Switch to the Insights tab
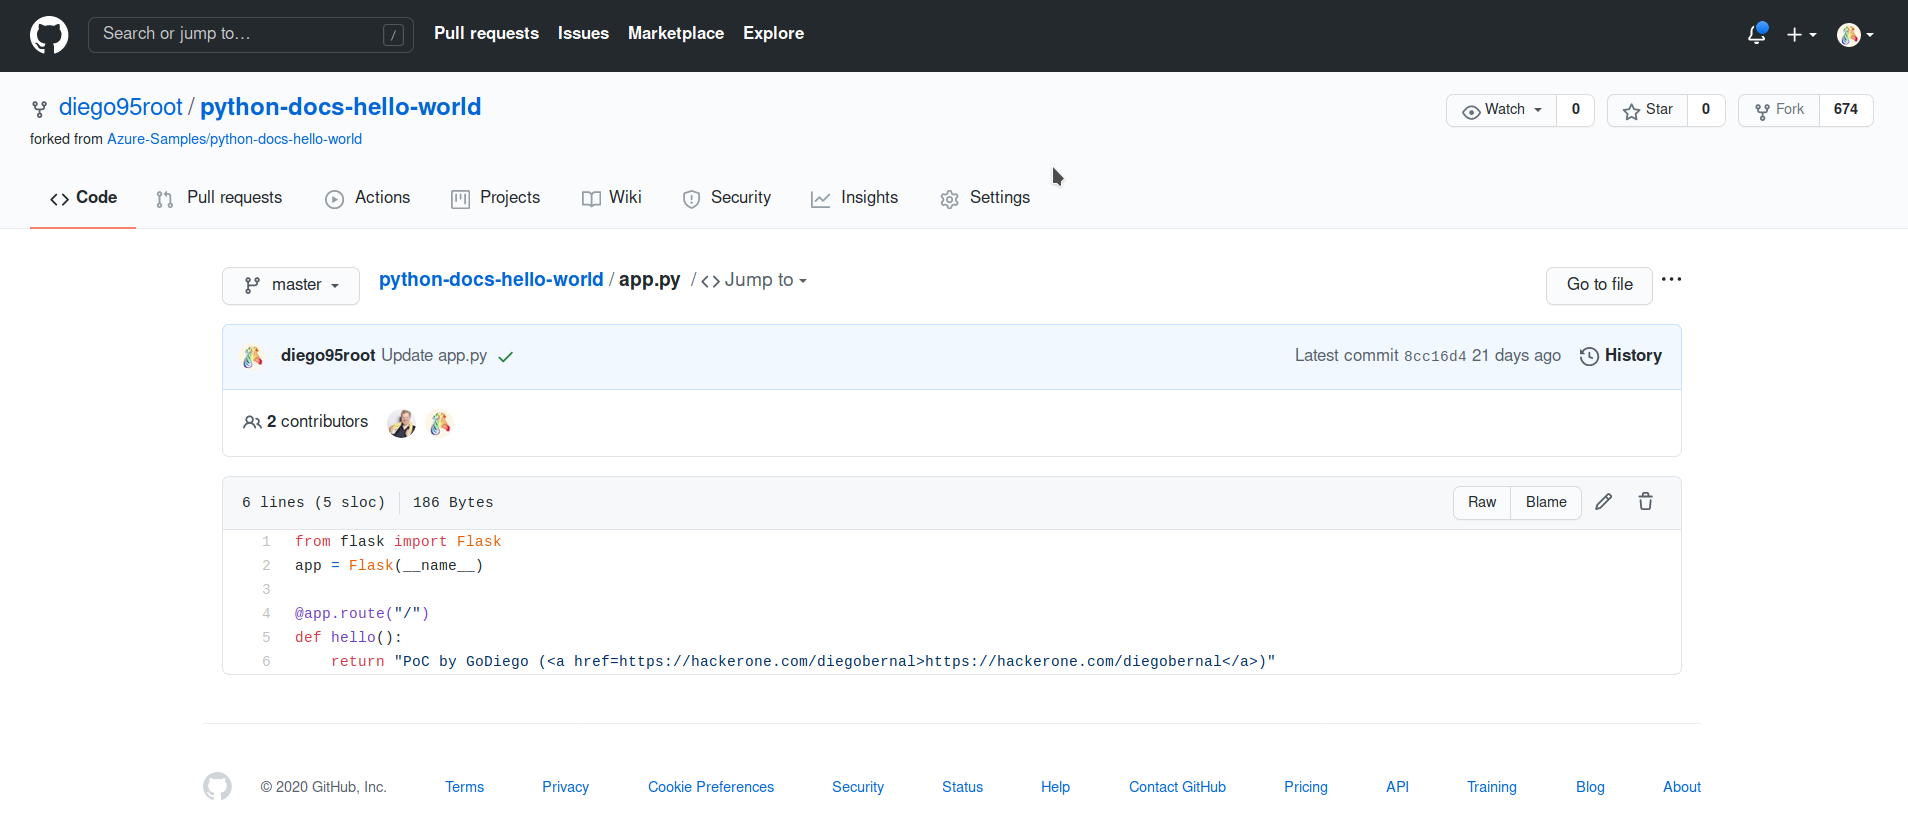Screen dimensions: 1908x831 [855, 198]
